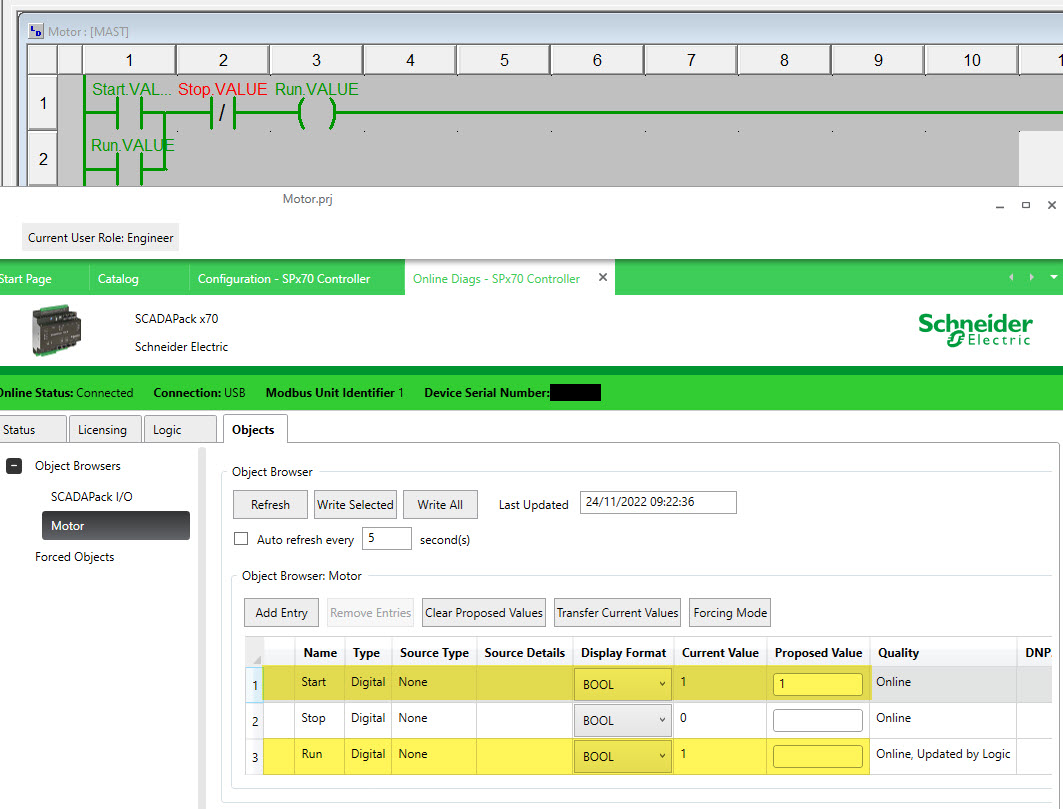Click the ladder column 6 header
The image size is (1063, 809).
point(597,60)
